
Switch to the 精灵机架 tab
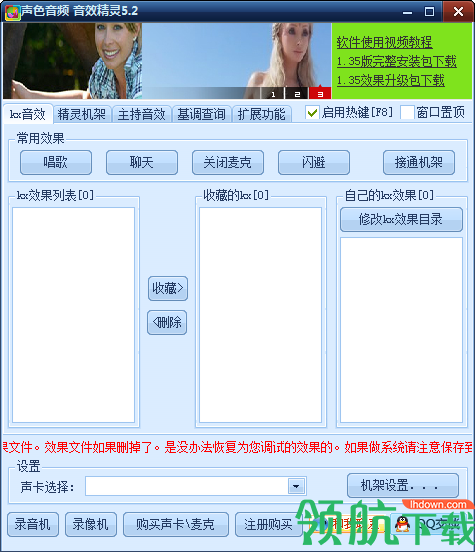[82, 114]
